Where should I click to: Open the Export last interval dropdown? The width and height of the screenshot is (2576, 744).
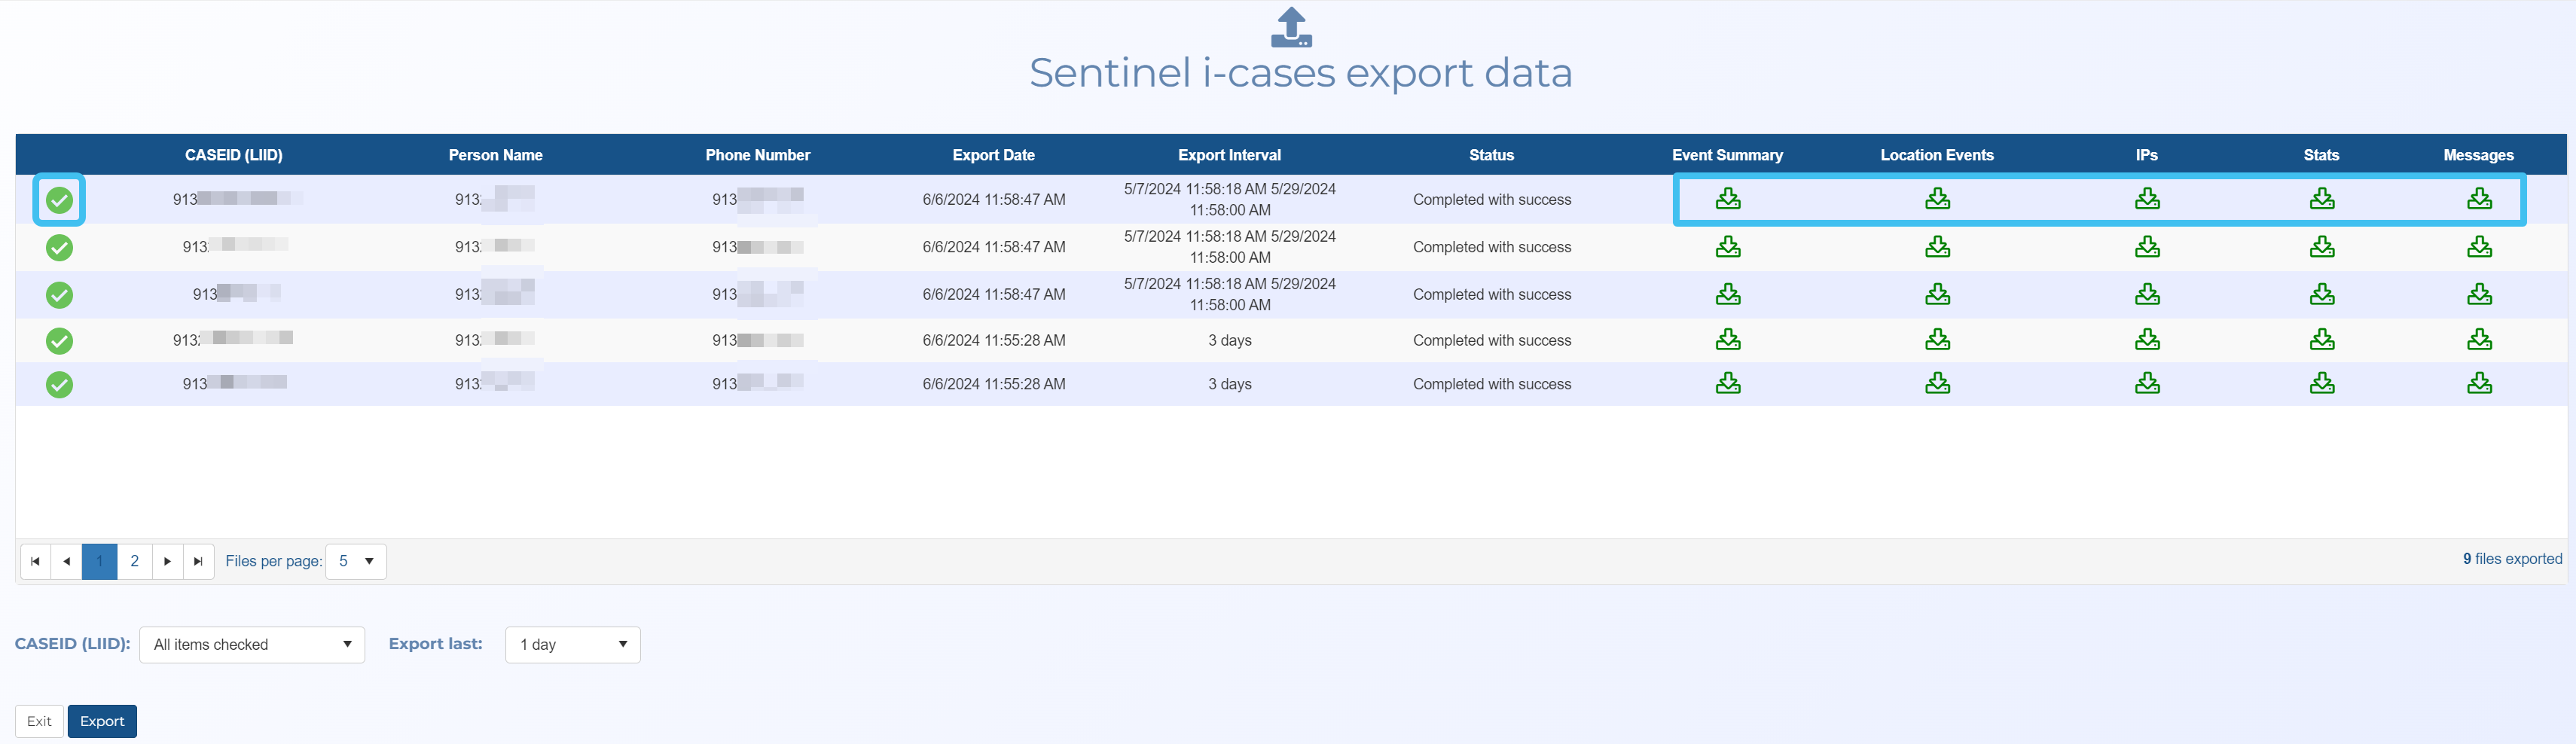pos(573,645)
